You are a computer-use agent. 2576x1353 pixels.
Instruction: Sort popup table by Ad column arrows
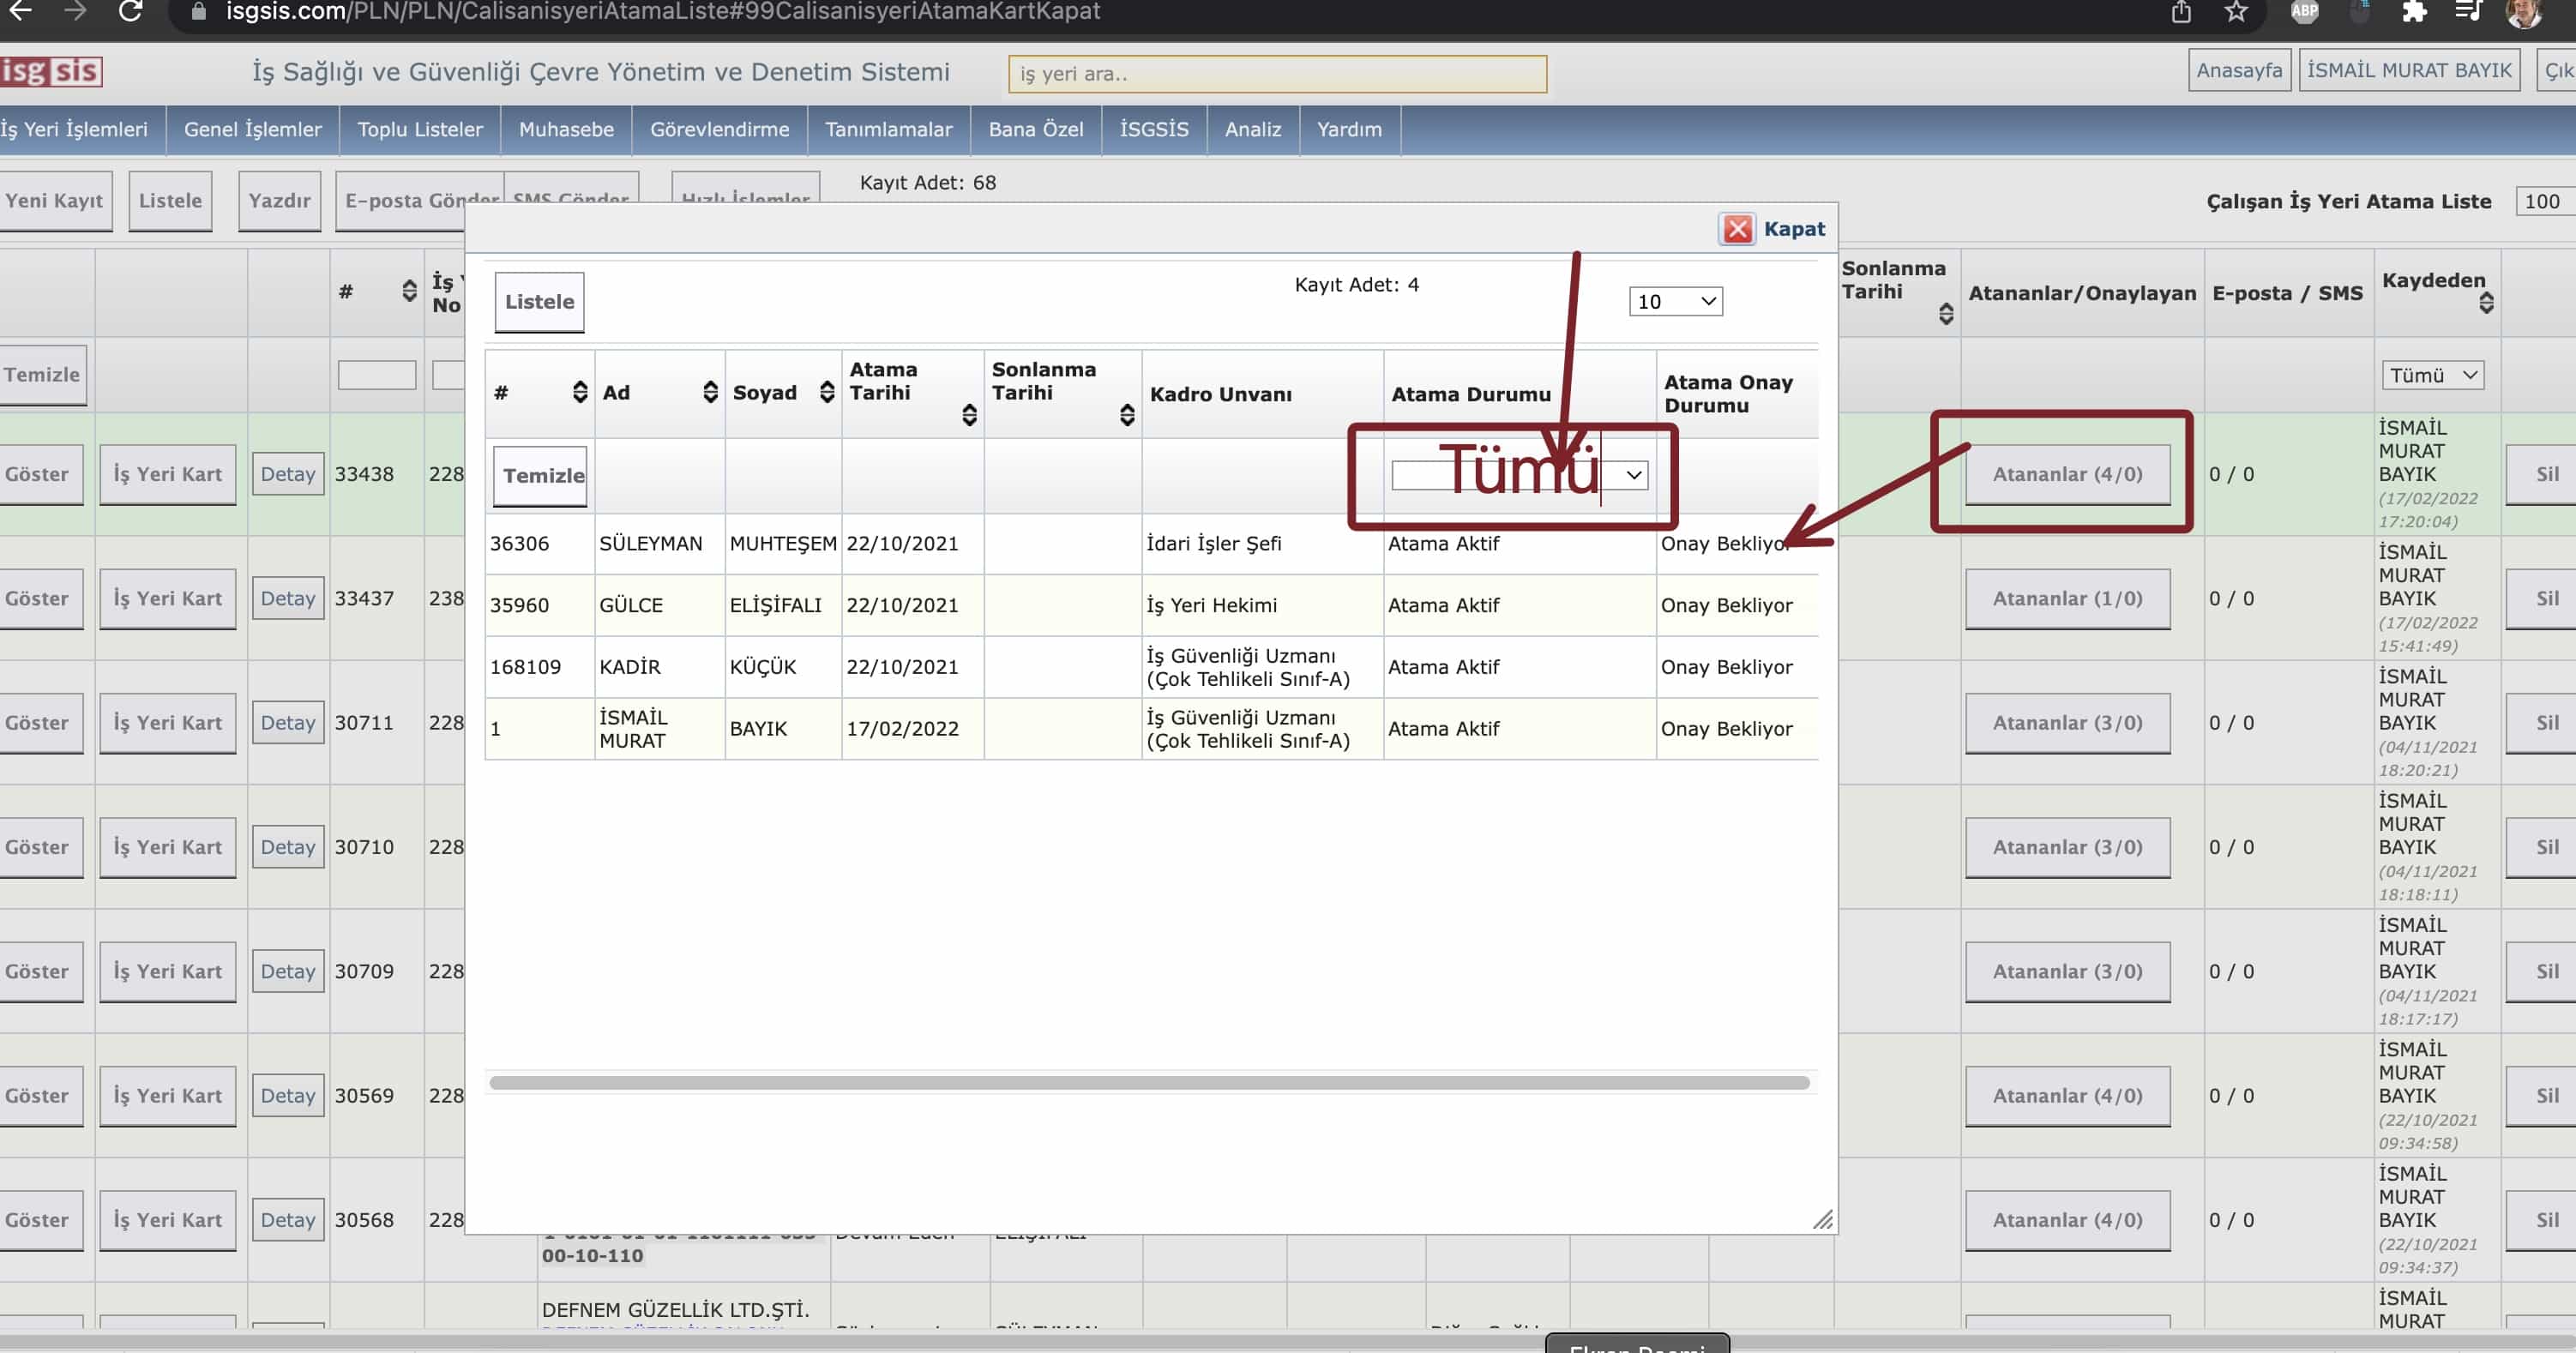710,392
